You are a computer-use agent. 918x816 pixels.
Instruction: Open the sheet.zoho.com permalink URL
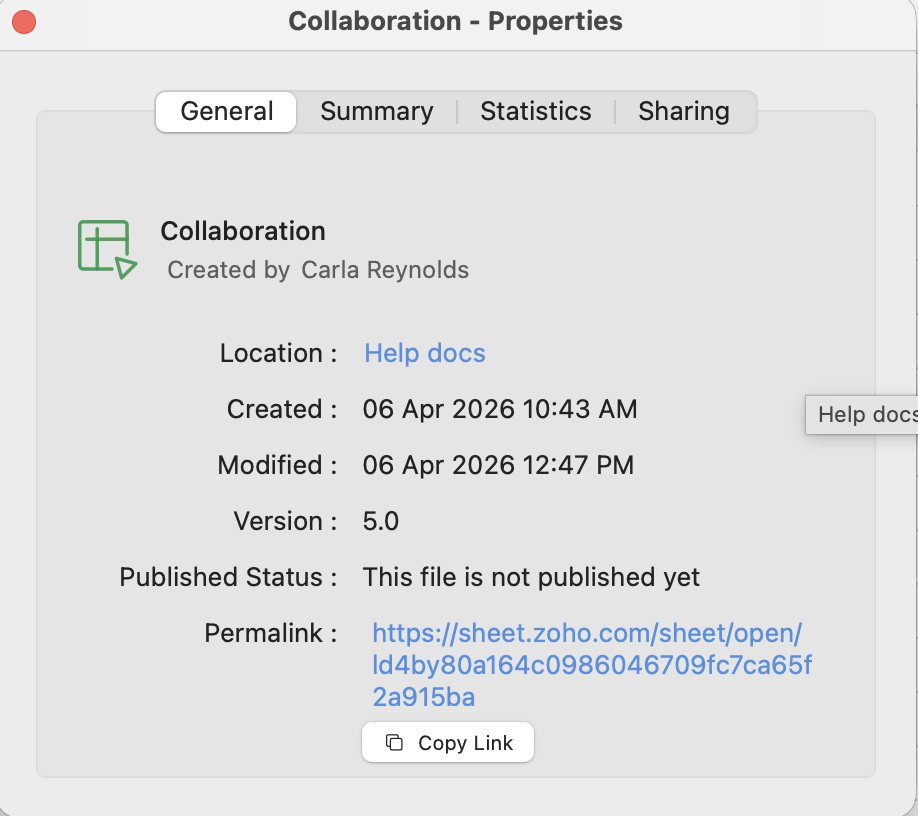(591, 665)
